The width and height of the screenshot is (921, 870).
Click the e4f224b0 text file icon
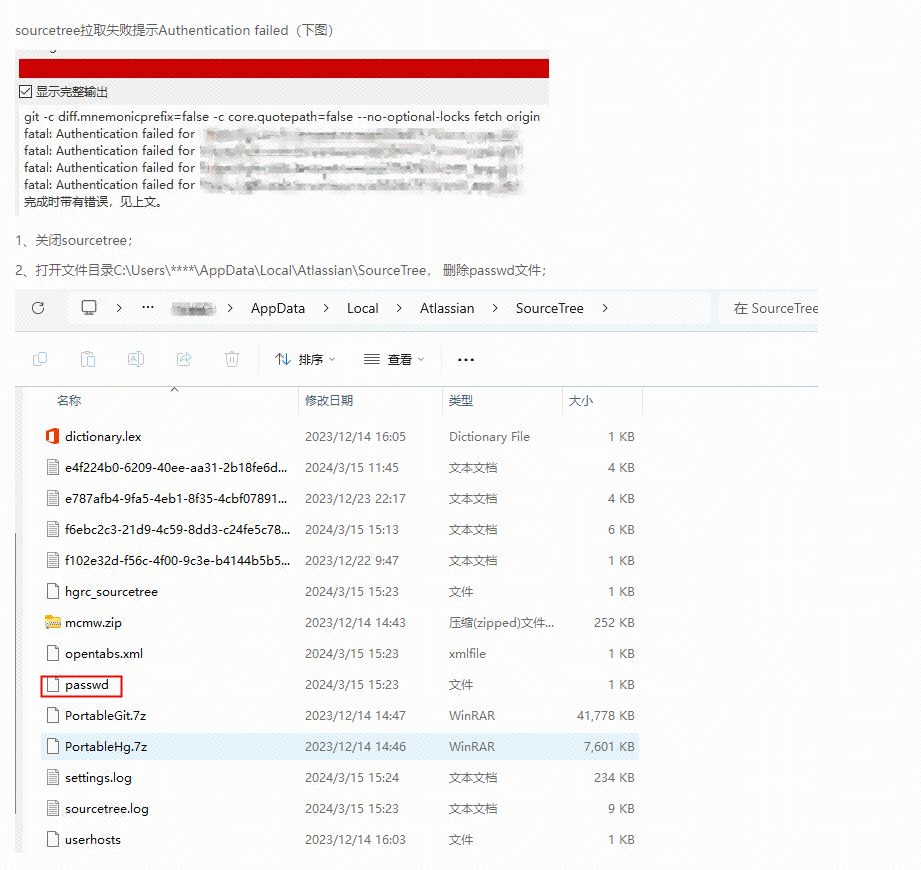[x=53, y=468]
